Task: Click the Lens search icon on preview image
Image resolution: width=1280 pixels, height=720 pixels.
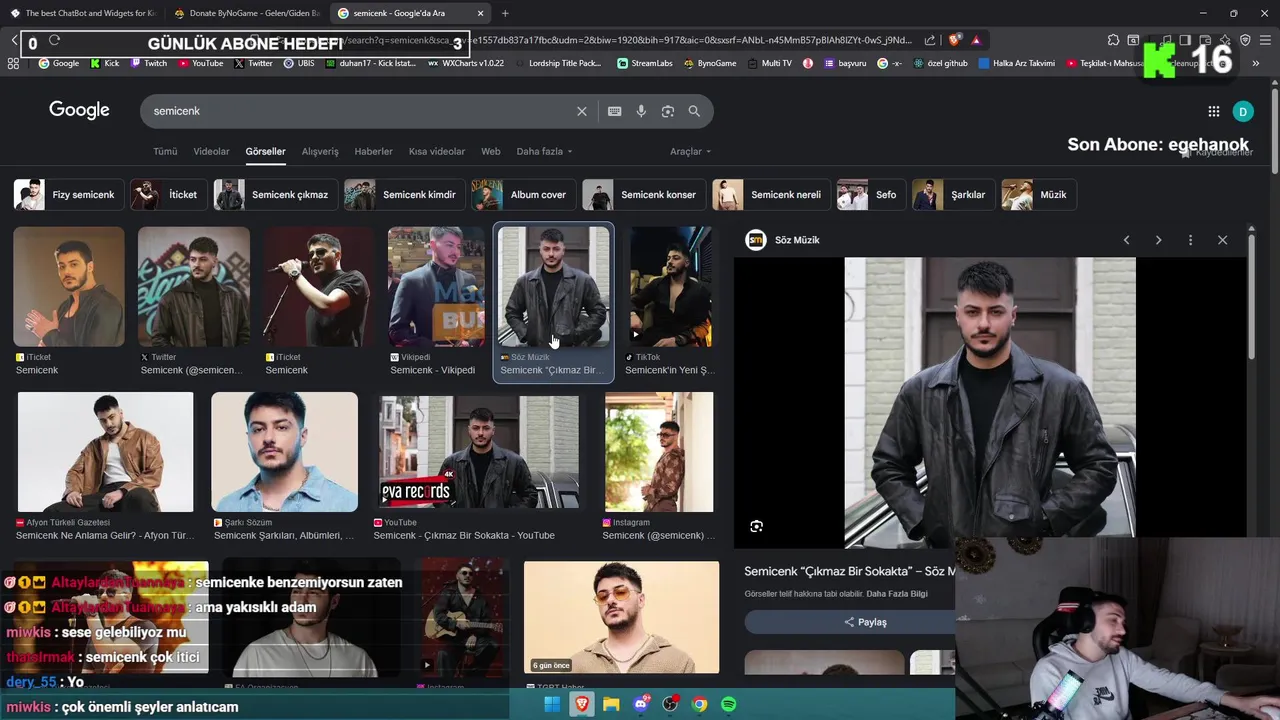Action: point(756,526)
